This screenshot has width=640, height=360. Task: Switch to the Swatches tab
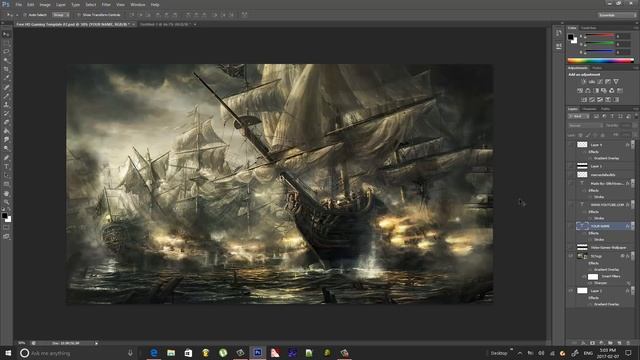click(589, 28)
